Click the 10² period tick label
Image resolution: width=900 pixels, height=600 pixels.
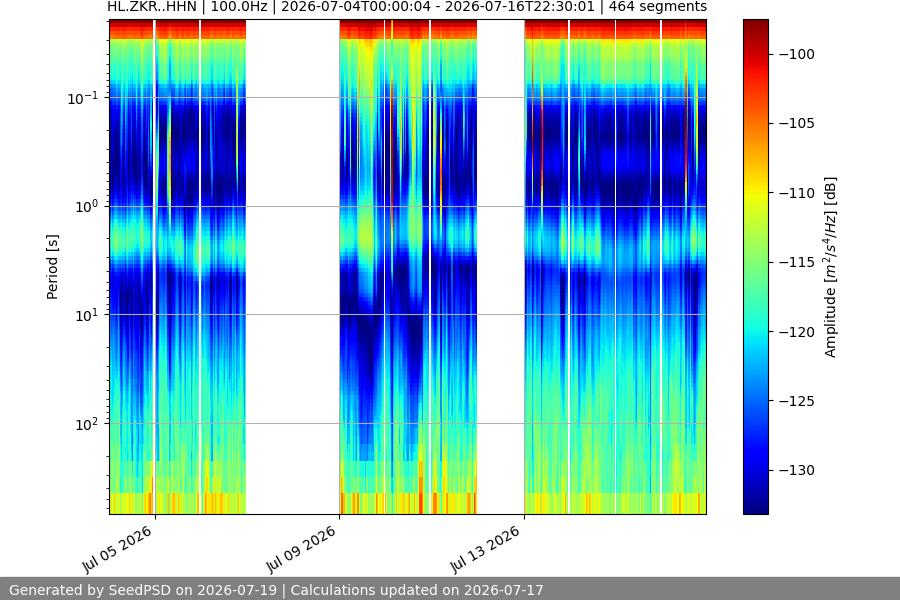tap(87, 424)
